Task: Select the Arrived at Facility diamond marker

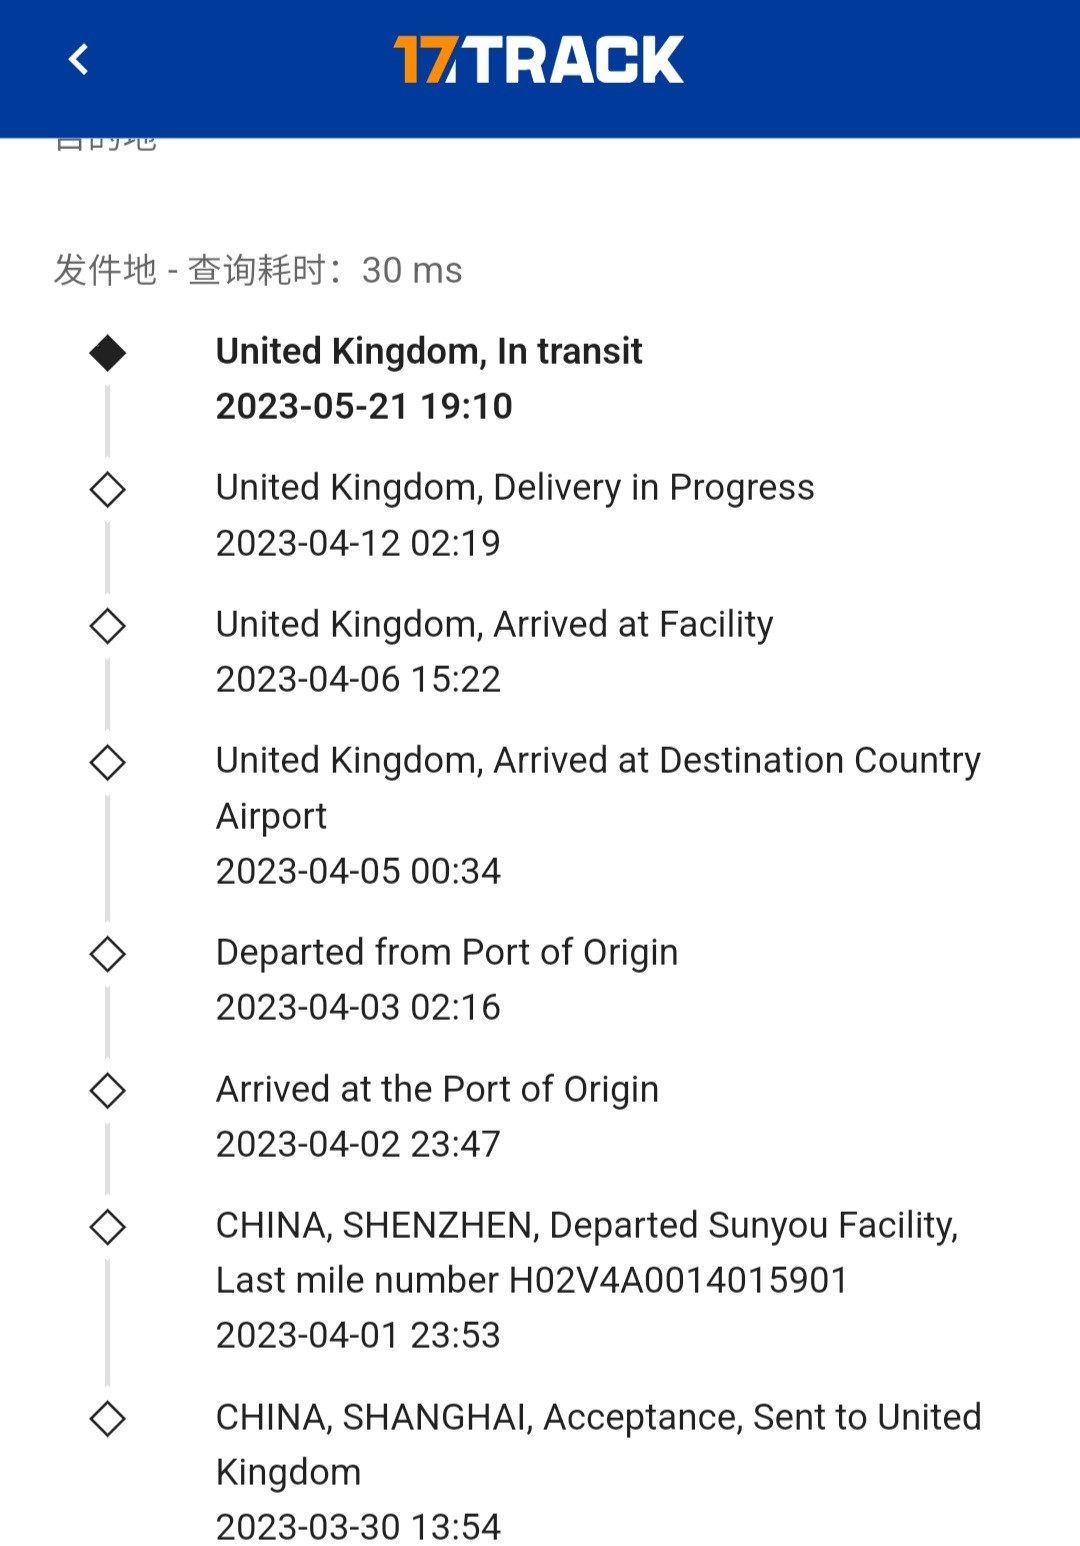Action: 107,626
